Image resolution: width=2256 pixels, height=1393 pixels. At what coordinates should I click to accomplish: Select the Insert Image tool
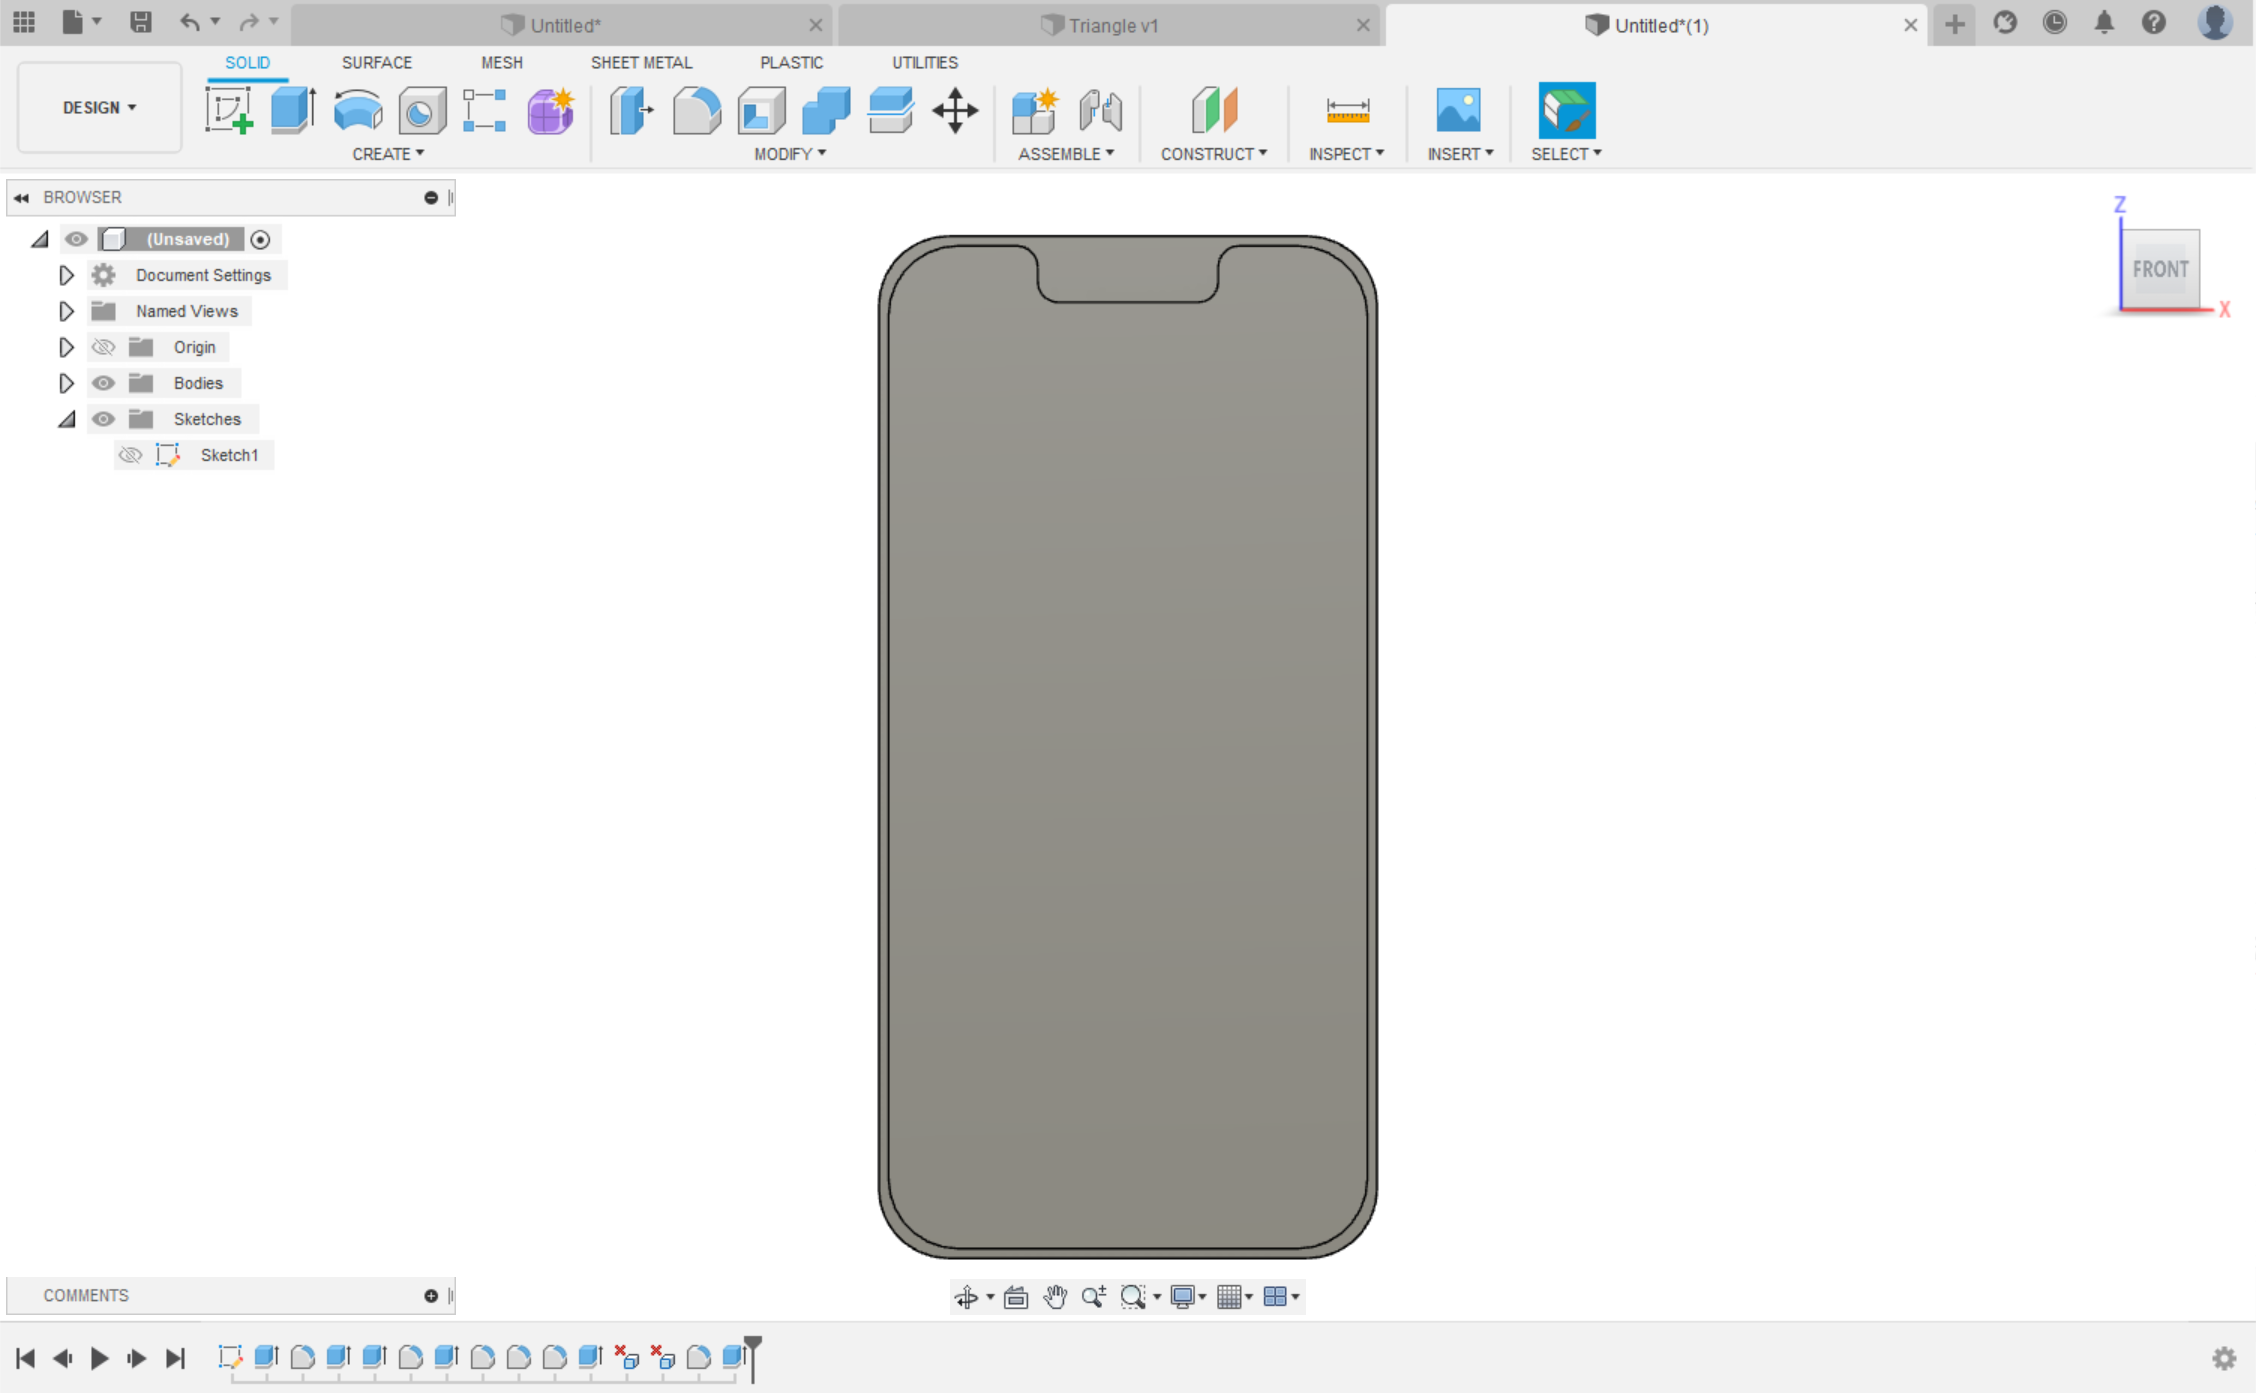coord(1458,110)
